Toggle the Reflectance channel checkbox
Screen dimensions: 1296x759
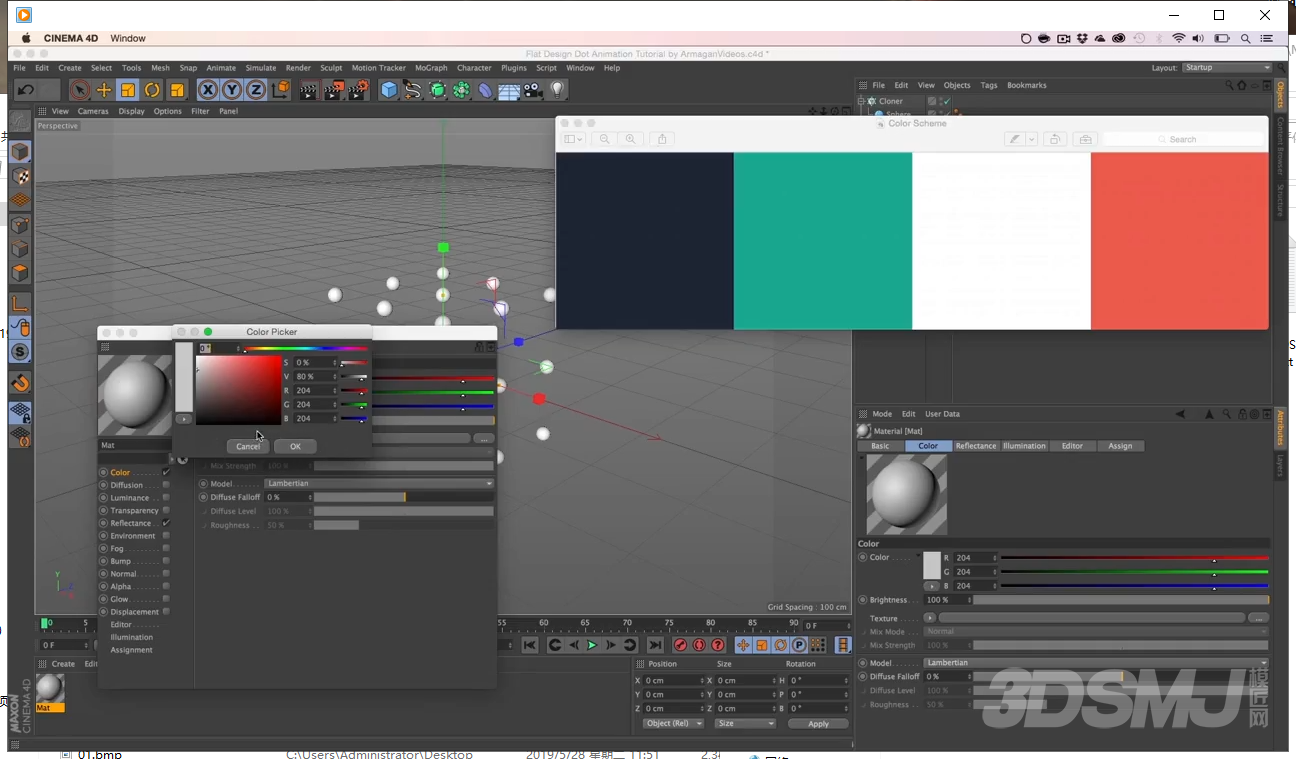pyautogui.click(x=166, y=523)
